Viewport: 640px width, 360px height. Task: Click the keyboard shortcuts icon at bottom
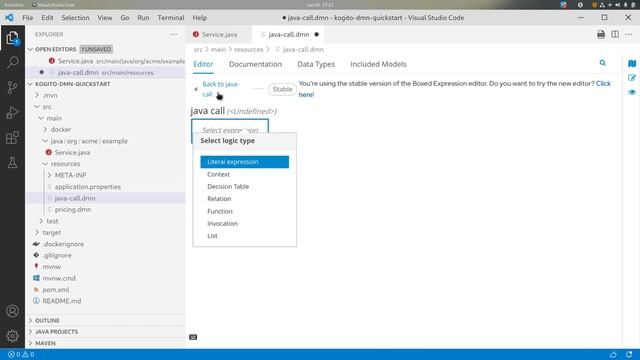pyautogui.click(x=193, y=337)
